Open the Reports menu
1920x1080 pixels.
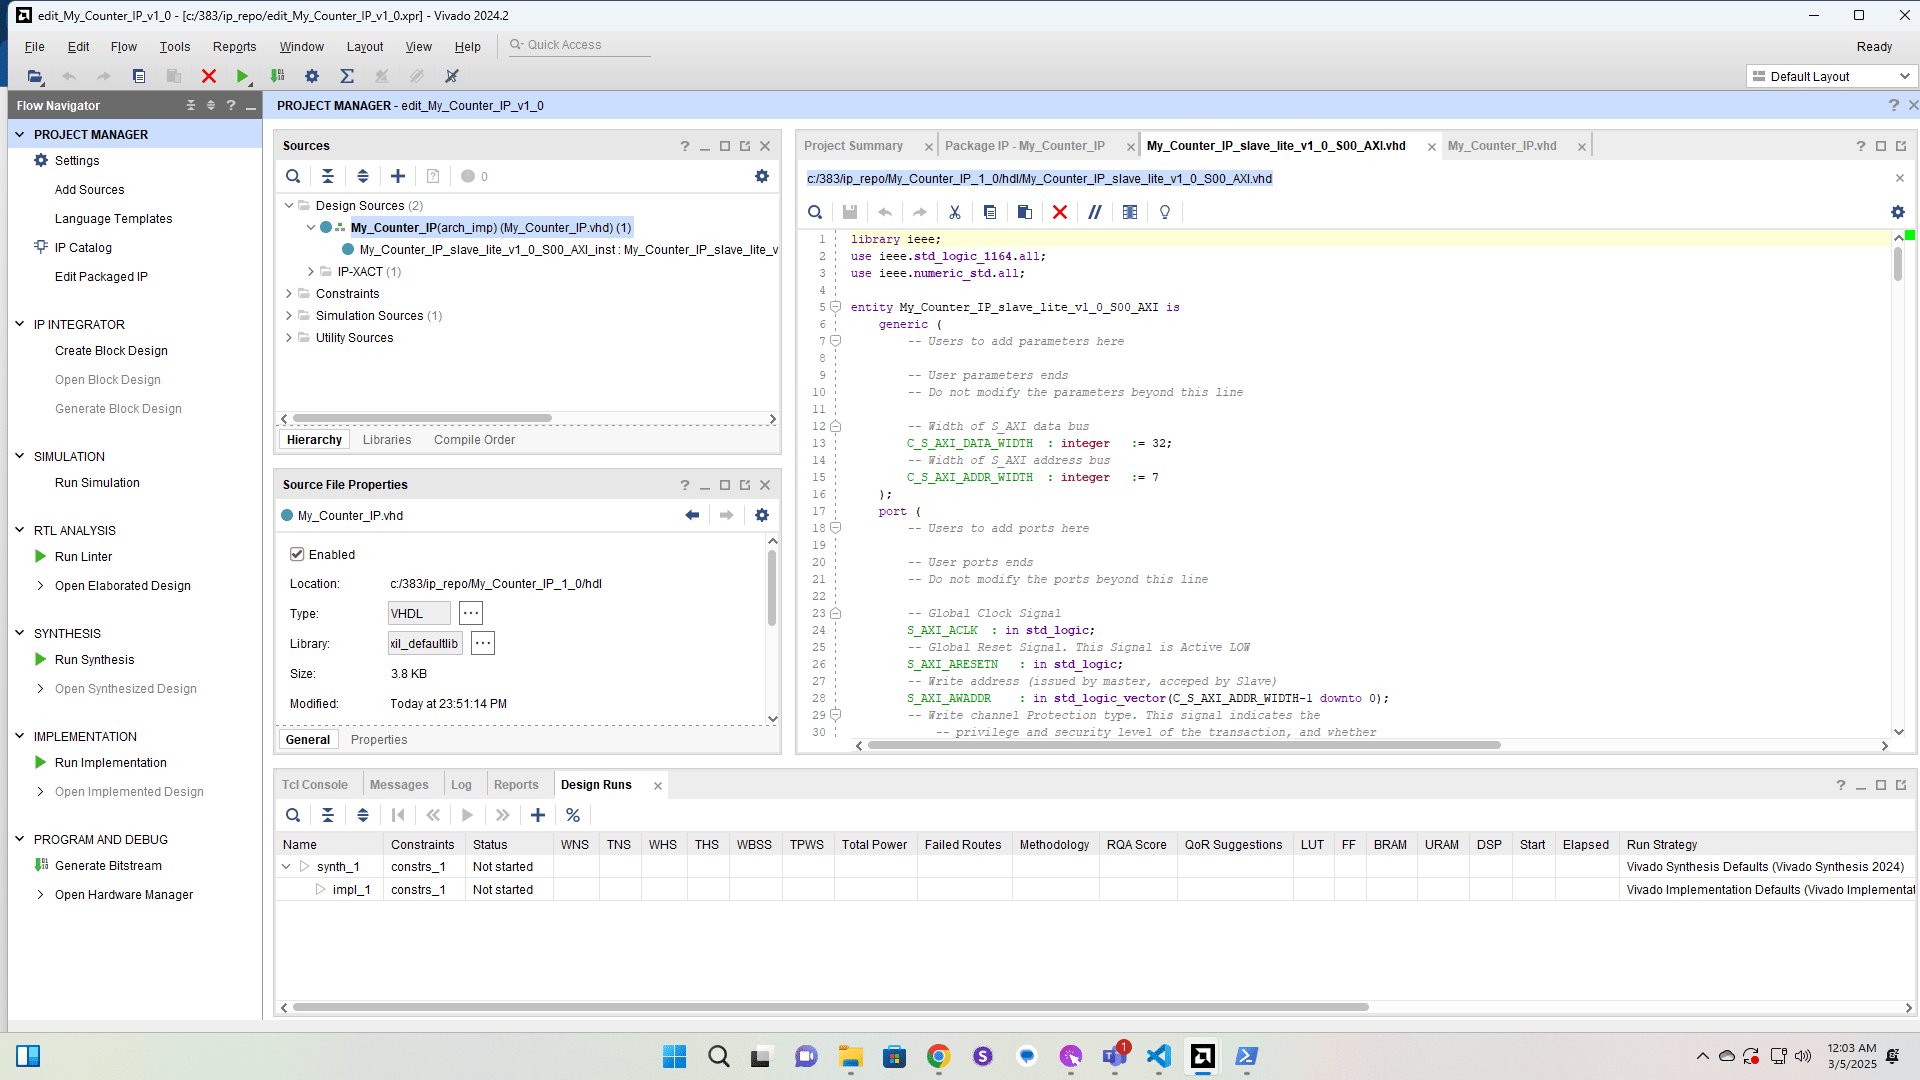pos(234,47)
